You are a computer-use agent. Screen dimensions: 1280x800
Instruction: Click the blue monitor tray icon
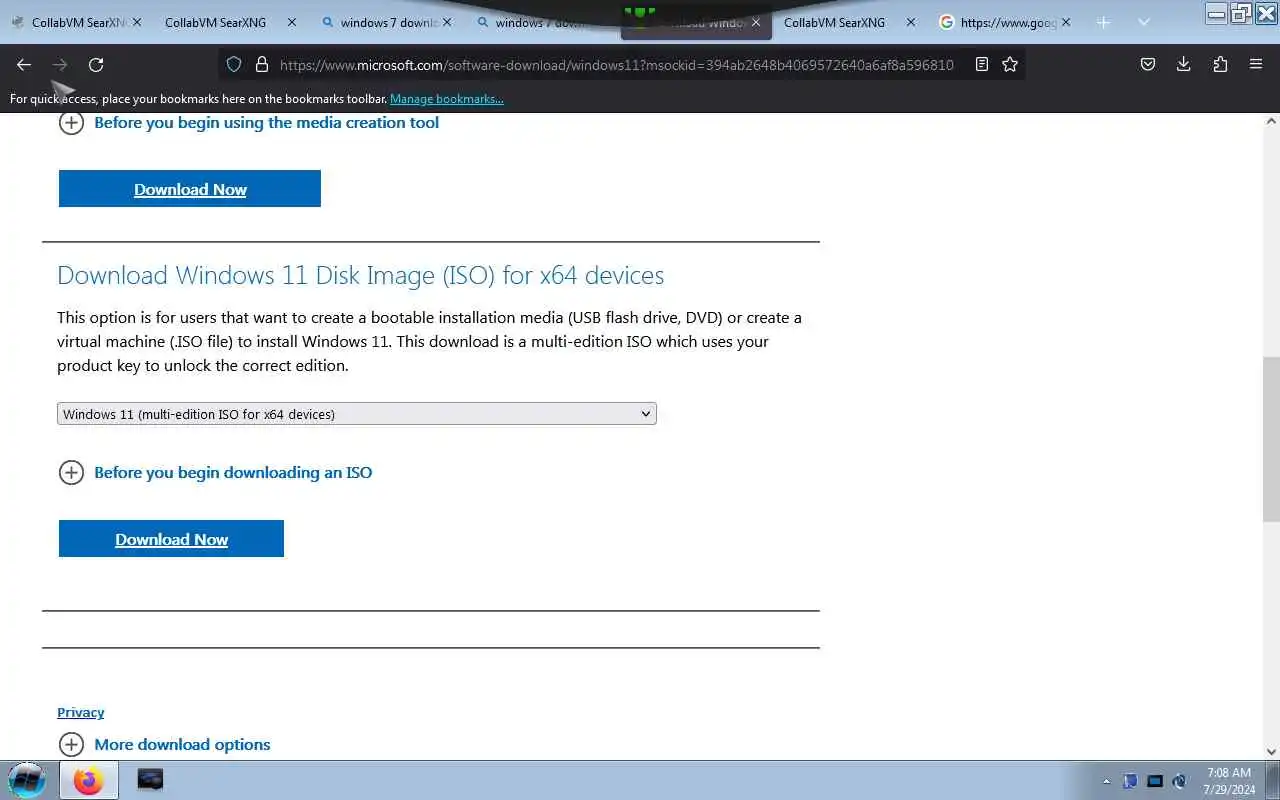point(1155,781)
